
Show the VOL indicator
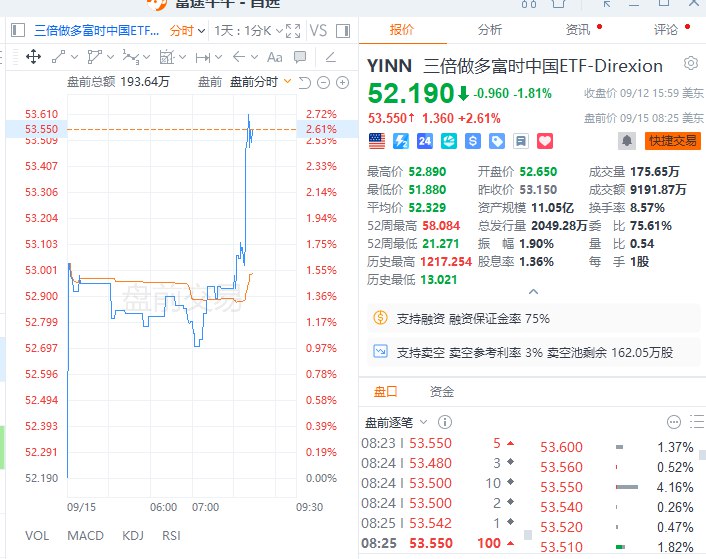37,536
